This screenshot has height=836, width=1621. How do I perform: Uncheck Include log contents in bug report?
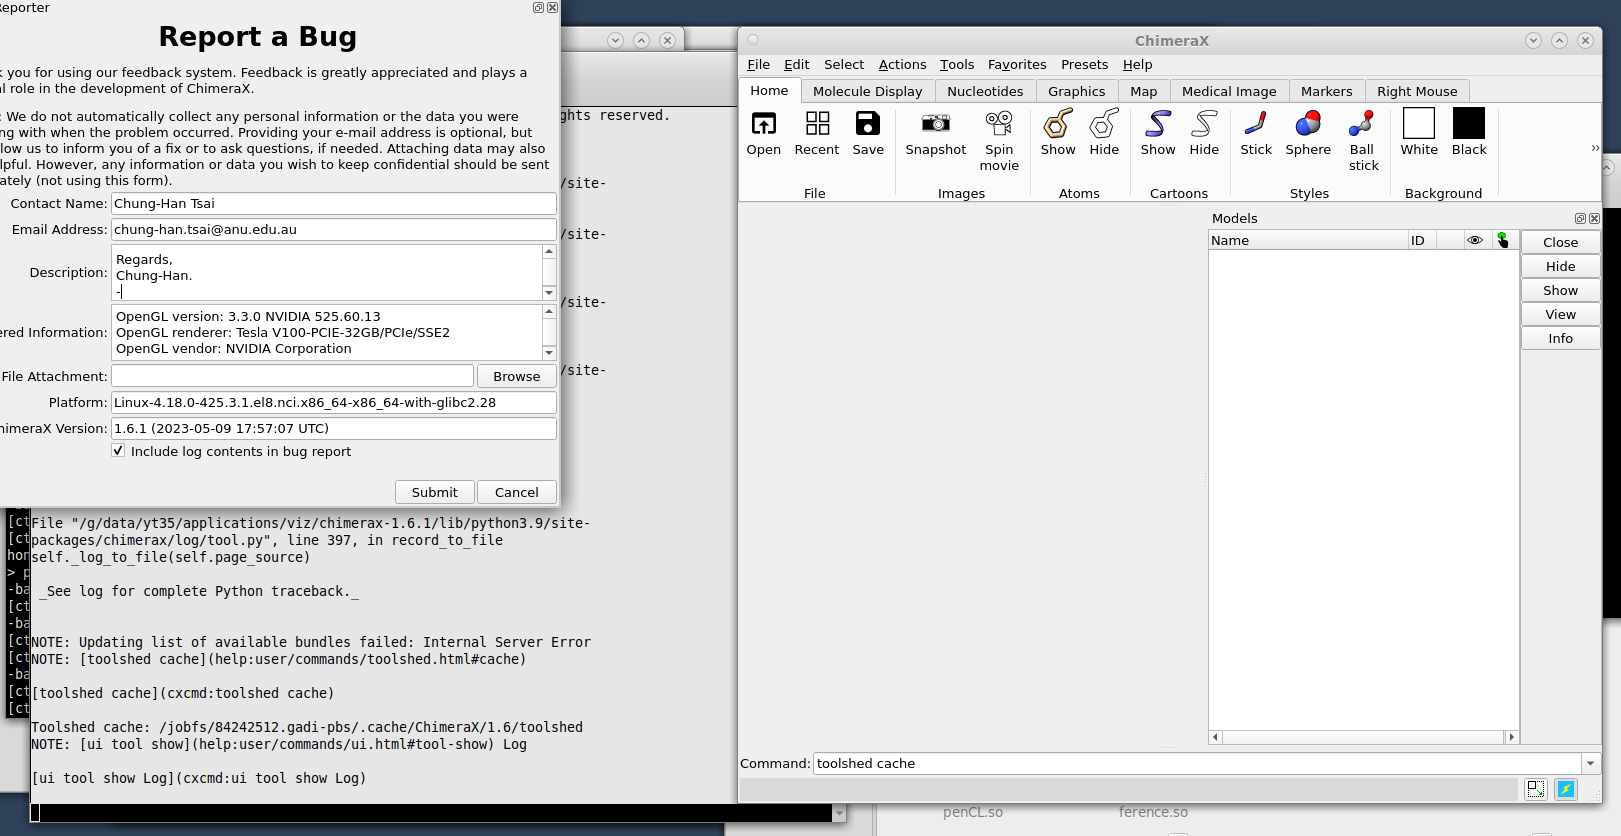pyautogui.click(x=118, y=451)
